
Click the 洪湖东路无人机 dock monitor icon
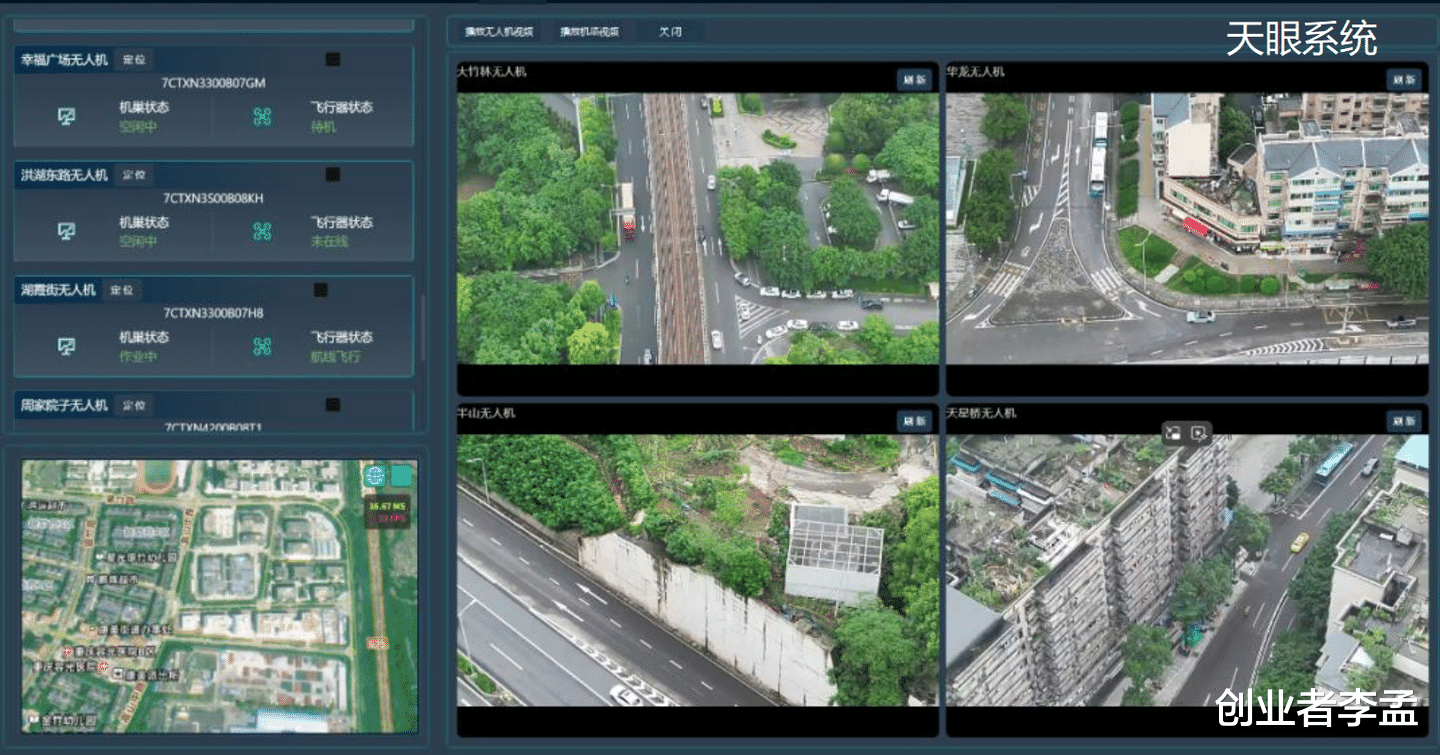pyautogui.click(x=66, y=232)
